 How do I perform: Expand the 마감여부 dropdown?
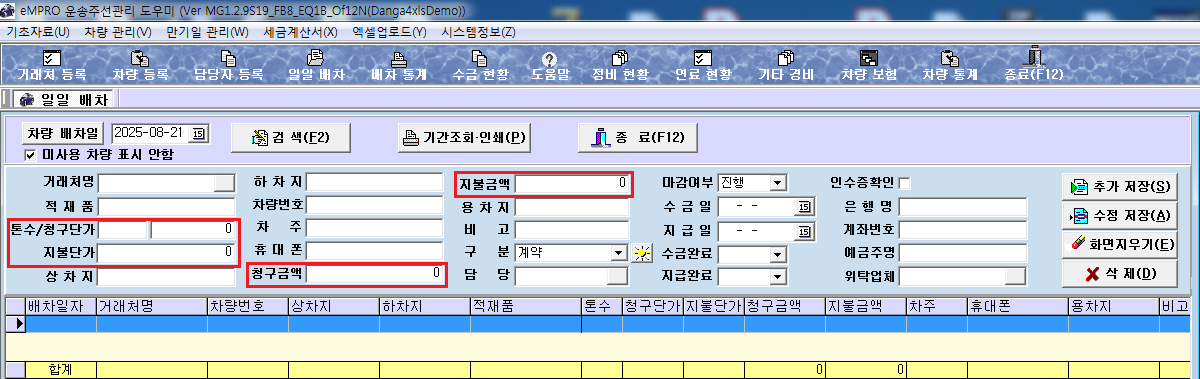tap(777, 183)
